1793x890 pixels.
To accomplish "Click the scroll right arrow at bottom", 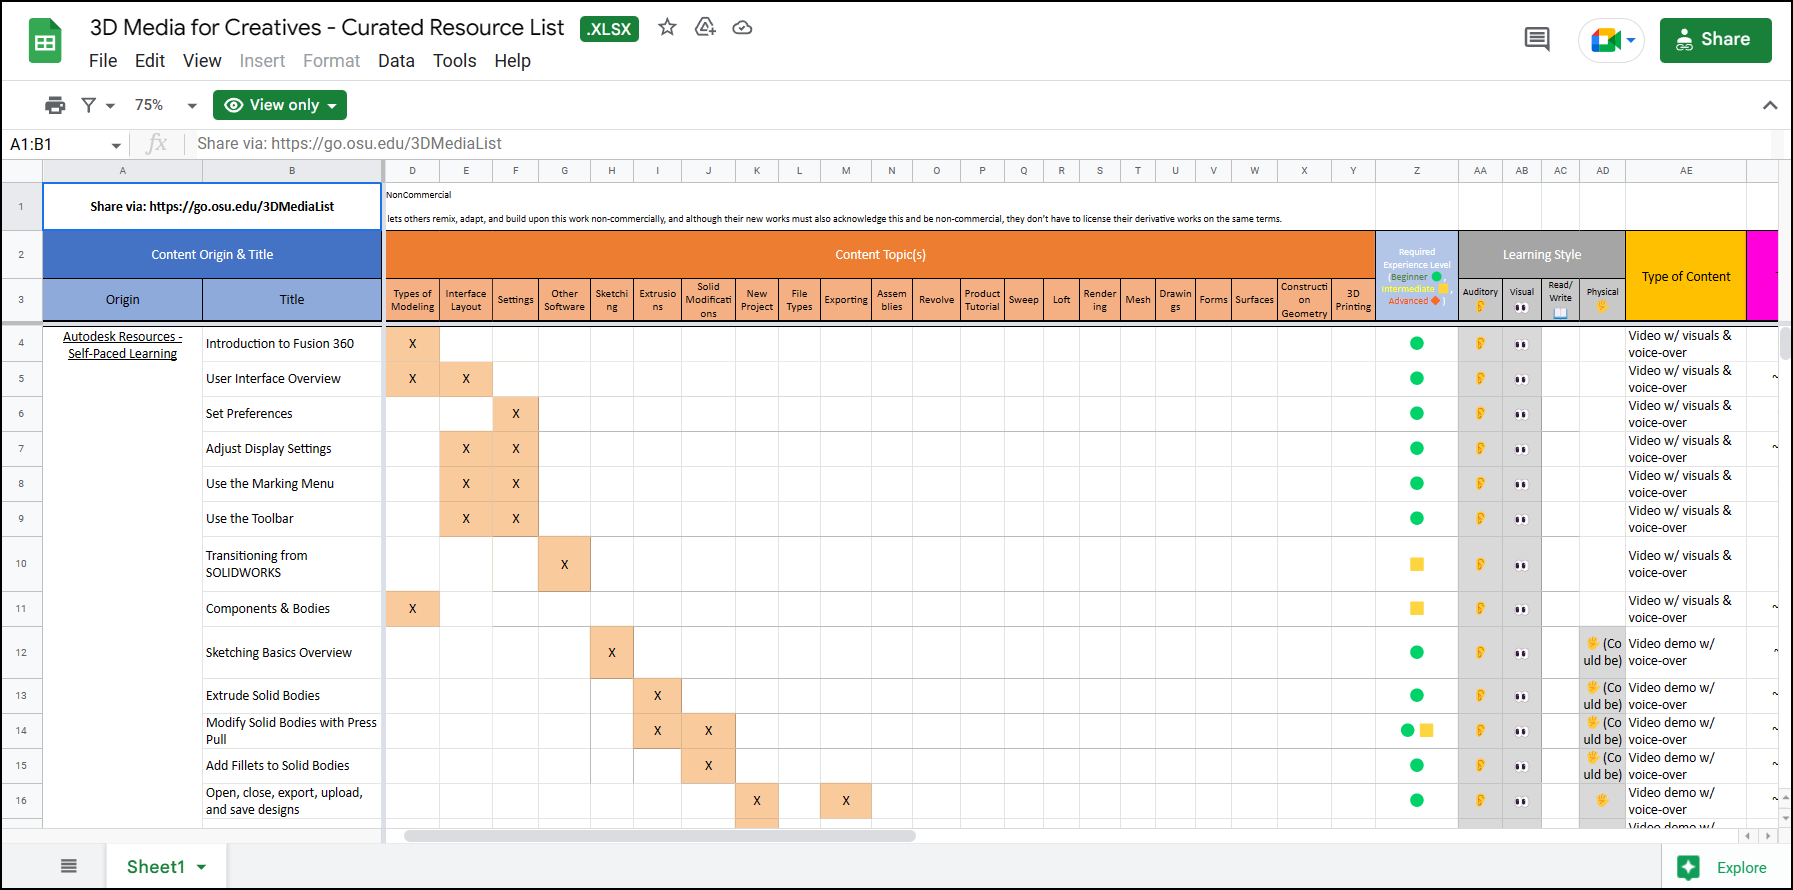I will (x=1768, y=836).
